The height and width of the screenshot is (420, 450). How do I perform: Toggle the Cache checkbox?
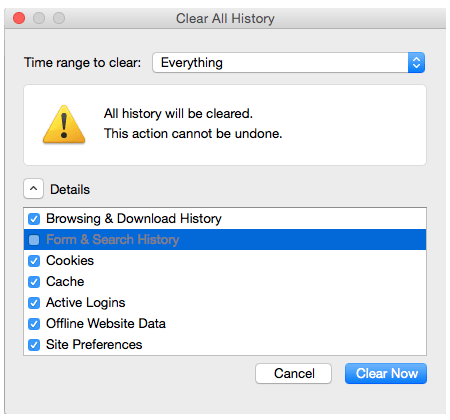pyautogui.click(x=34, y=282)
